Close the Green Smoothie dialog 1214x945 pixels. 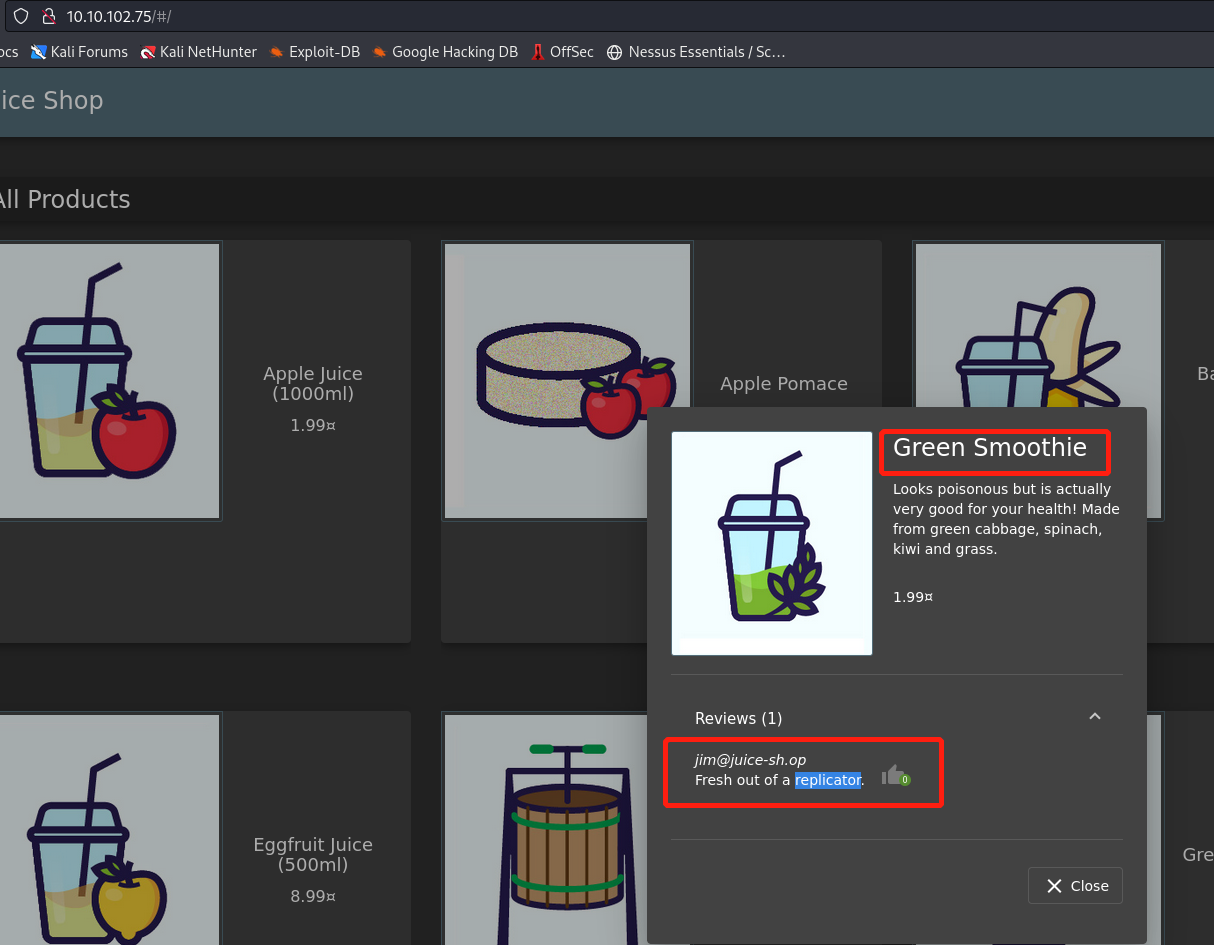click(x=1075, y=886)
